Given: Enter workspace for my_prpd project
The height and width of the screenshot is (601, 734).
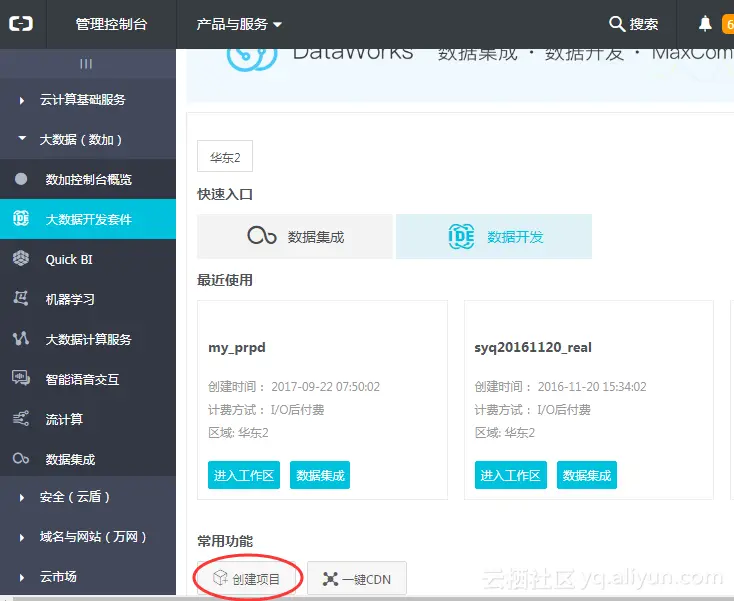Looking at the screenshot, I should pyautogui.click(x=244, y=475).
